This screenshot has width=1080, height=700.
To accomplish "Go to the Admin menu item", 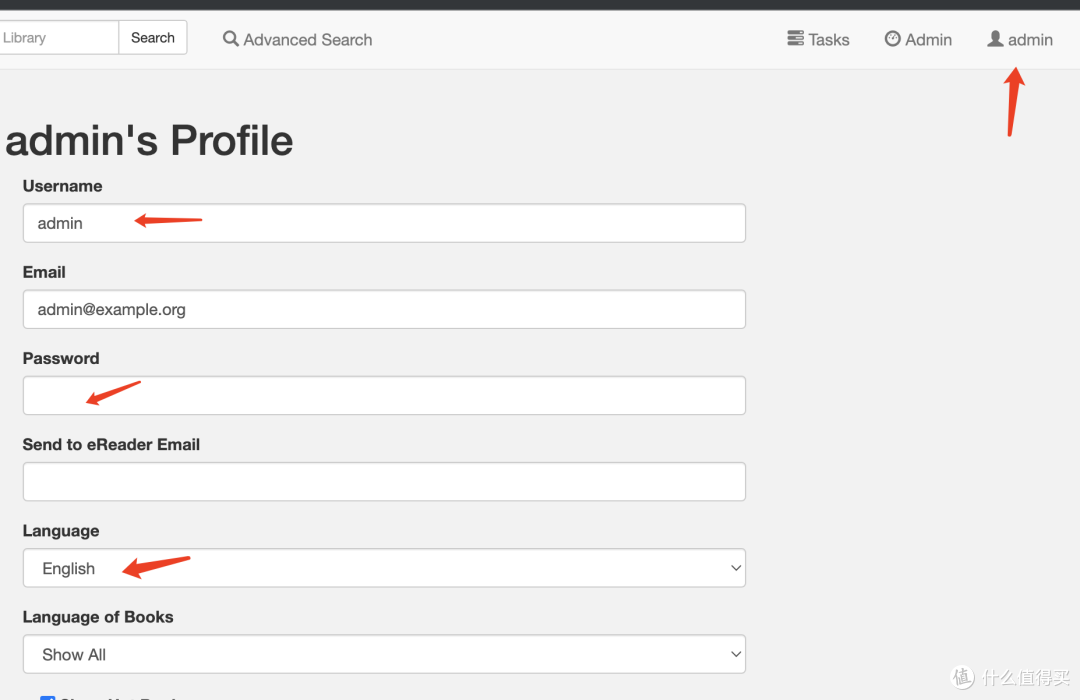I will [x=918, y=39].
